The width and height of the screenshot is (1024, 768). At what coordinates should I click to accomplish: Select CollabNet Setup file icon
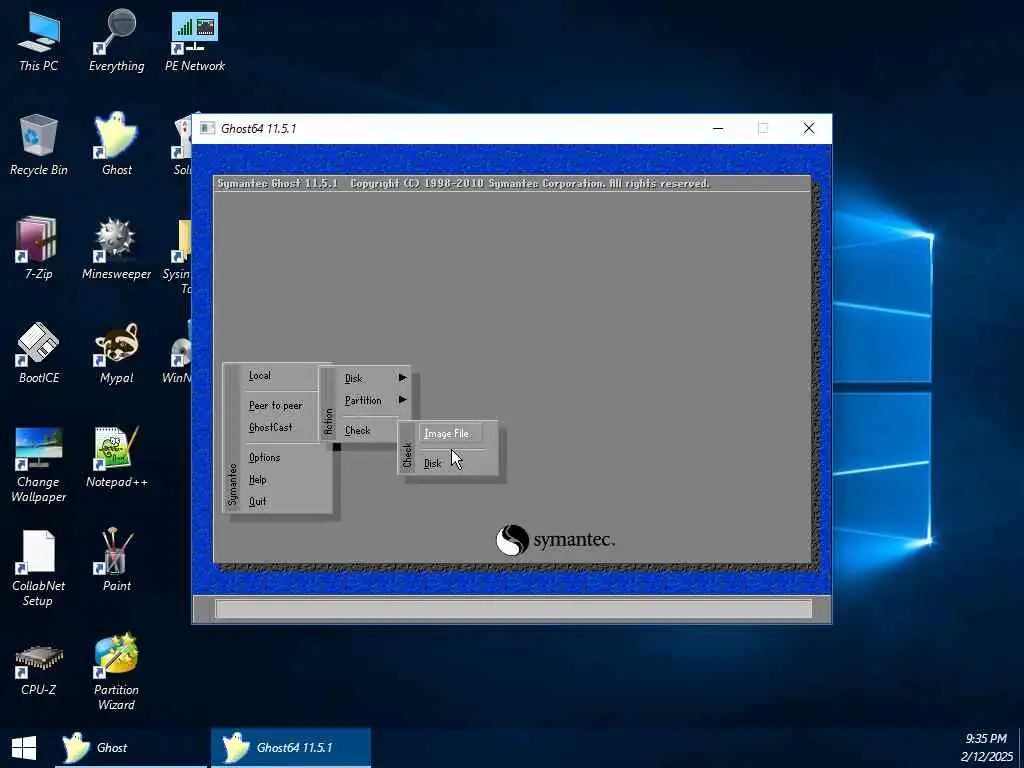pyautogui.click(x=39, y=569)
